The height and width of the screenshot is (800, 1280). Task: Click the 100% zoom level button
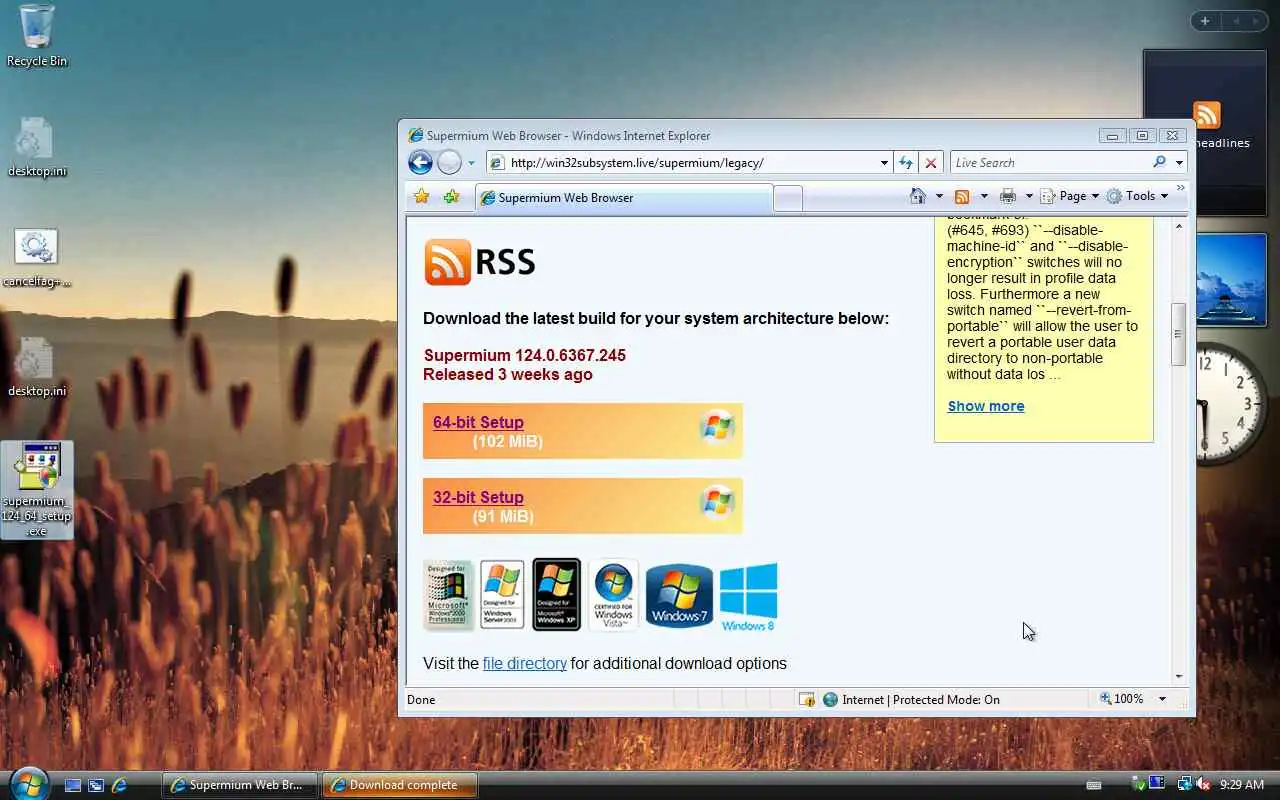point(1122,699)
